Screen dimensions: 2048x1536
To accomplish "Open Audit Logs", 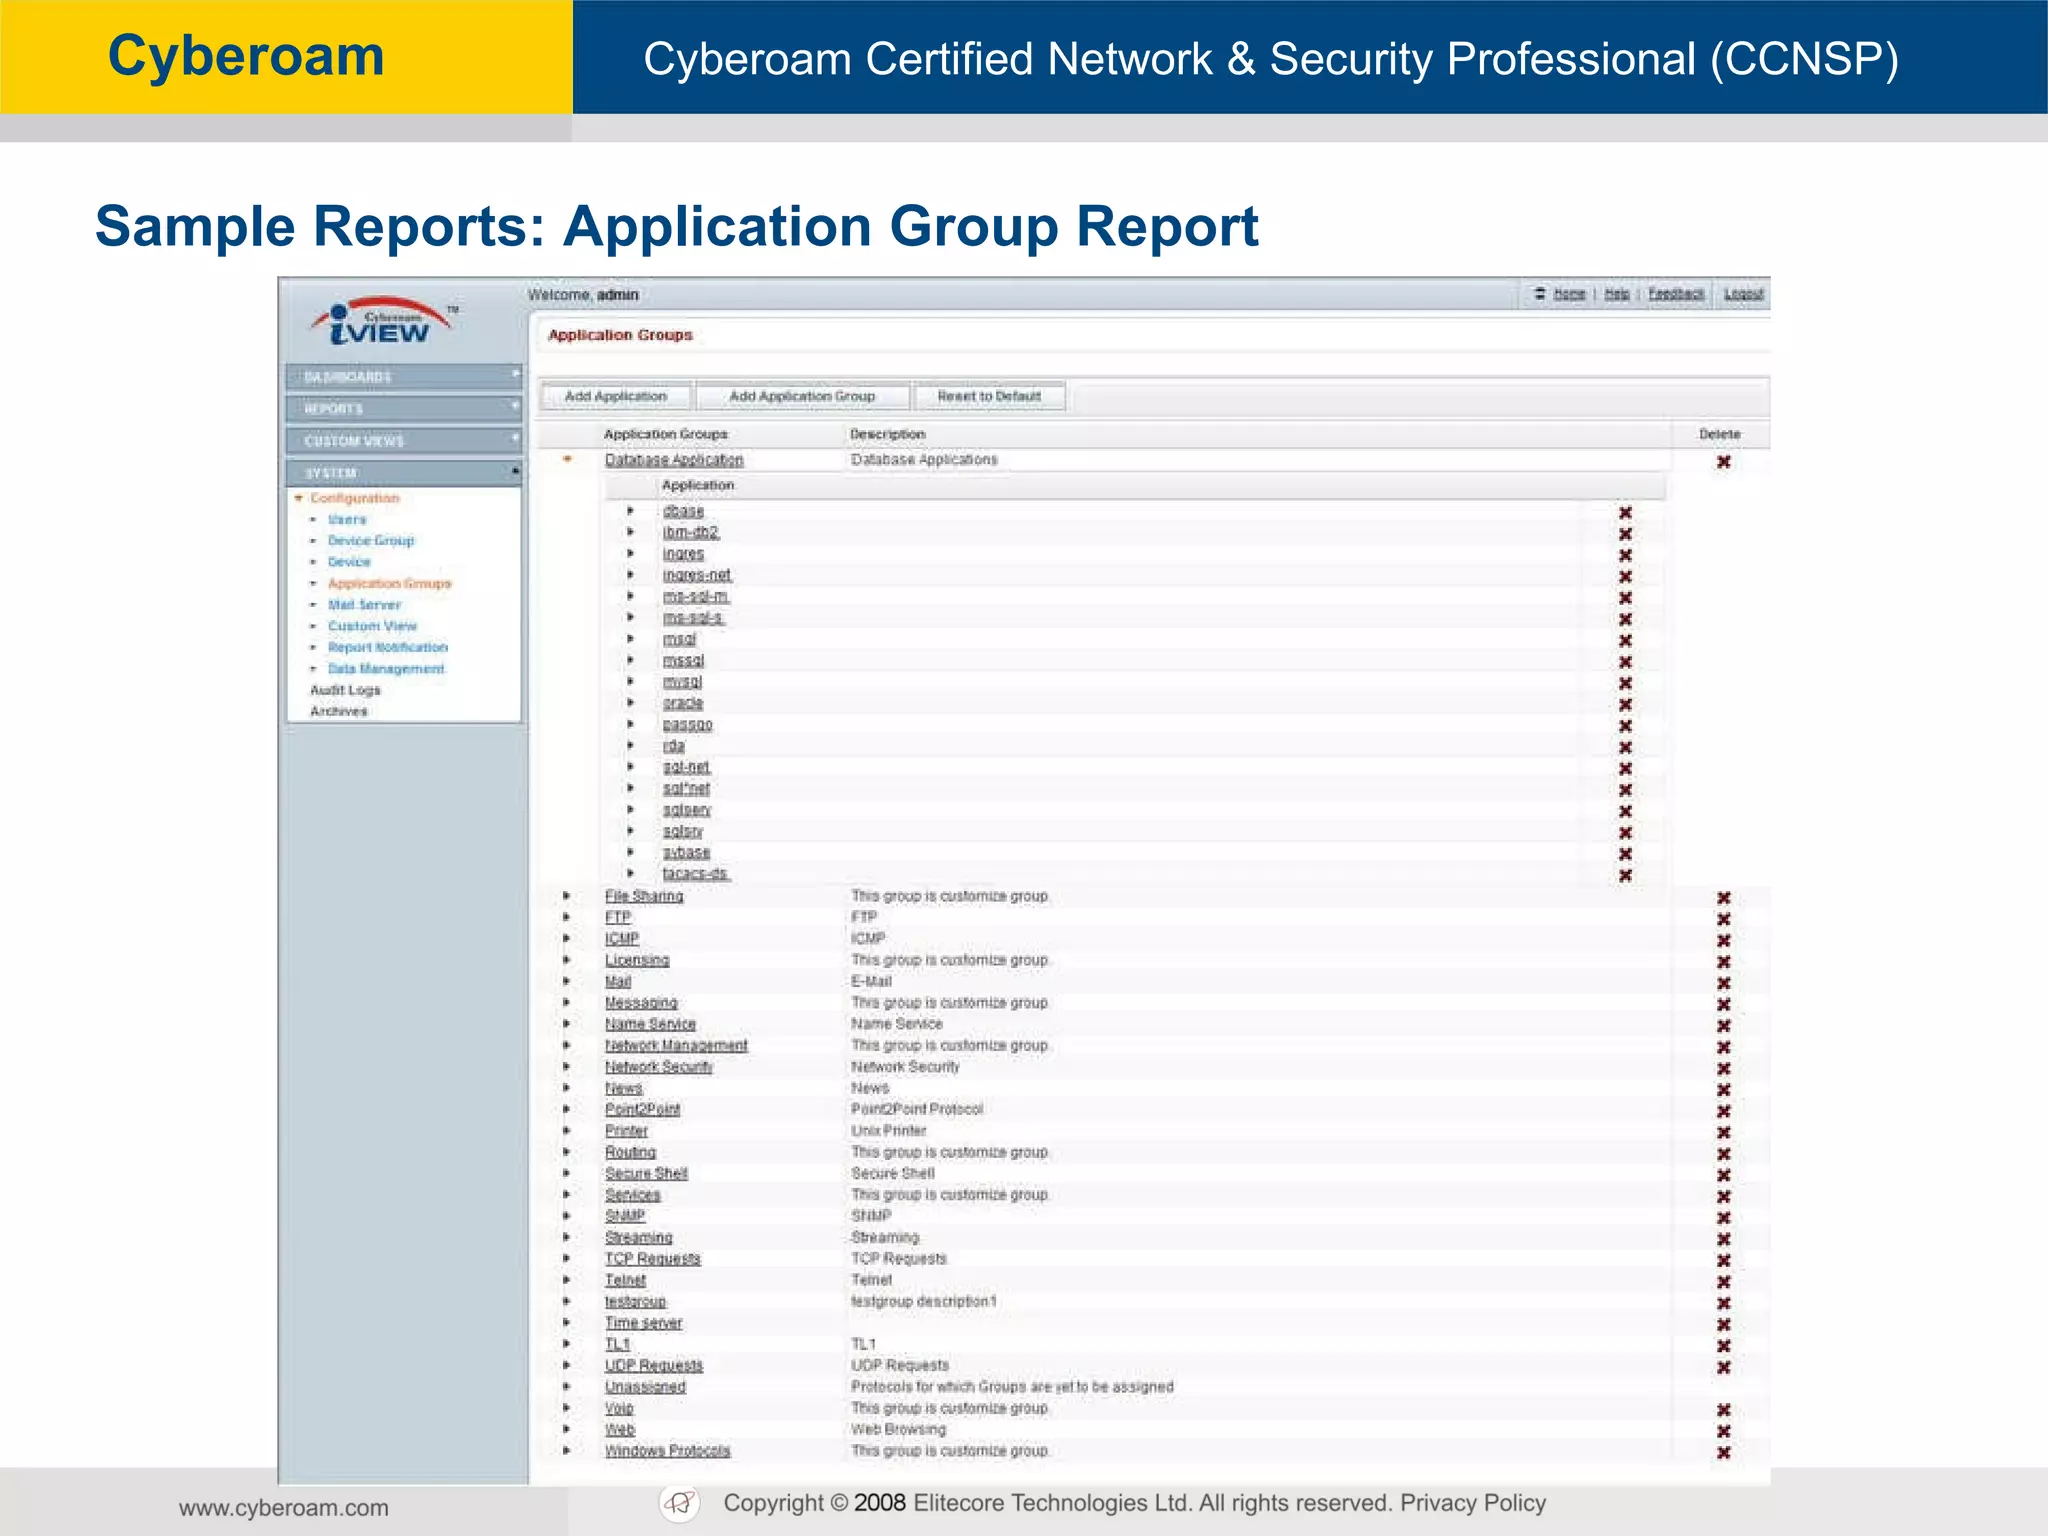I will coord(345,690).
